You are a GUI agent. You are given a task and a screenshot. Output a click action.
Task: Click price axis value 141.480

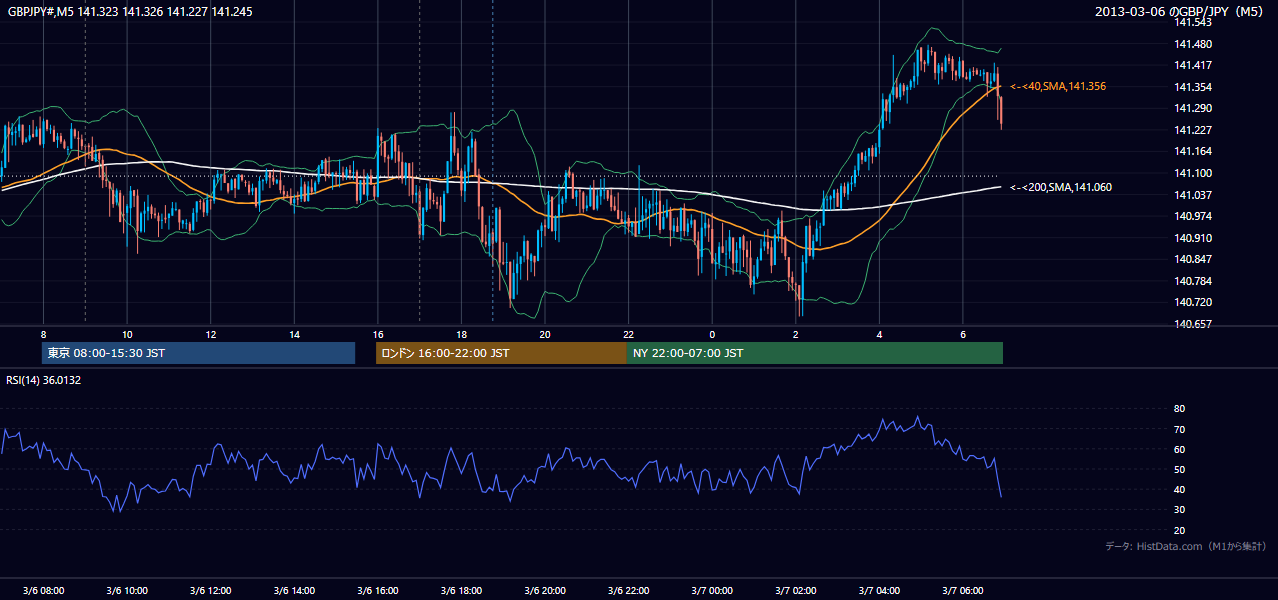pos(1193,44)
